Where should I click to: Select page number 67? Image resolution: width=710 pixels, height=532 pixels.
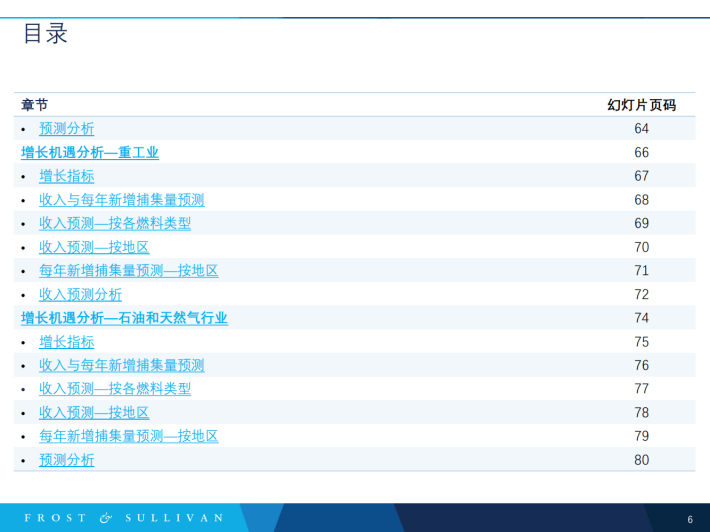click(x=642, y=176)
